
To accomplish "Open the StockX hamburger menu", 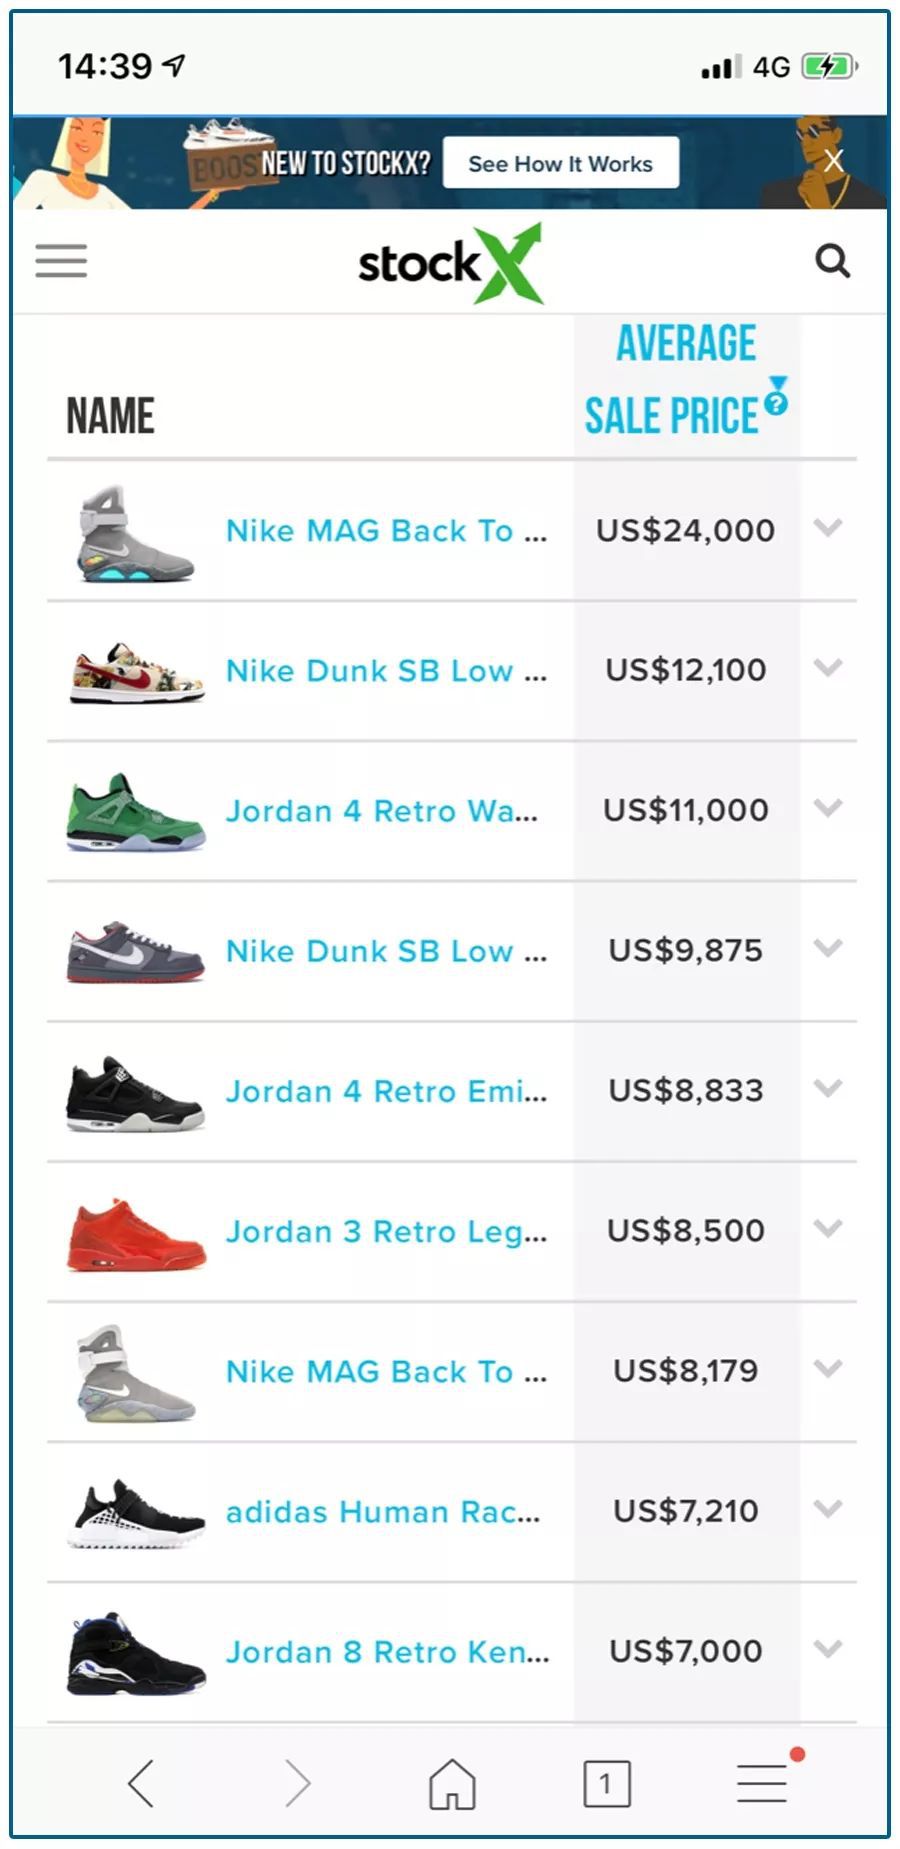I will click(61, 261).
